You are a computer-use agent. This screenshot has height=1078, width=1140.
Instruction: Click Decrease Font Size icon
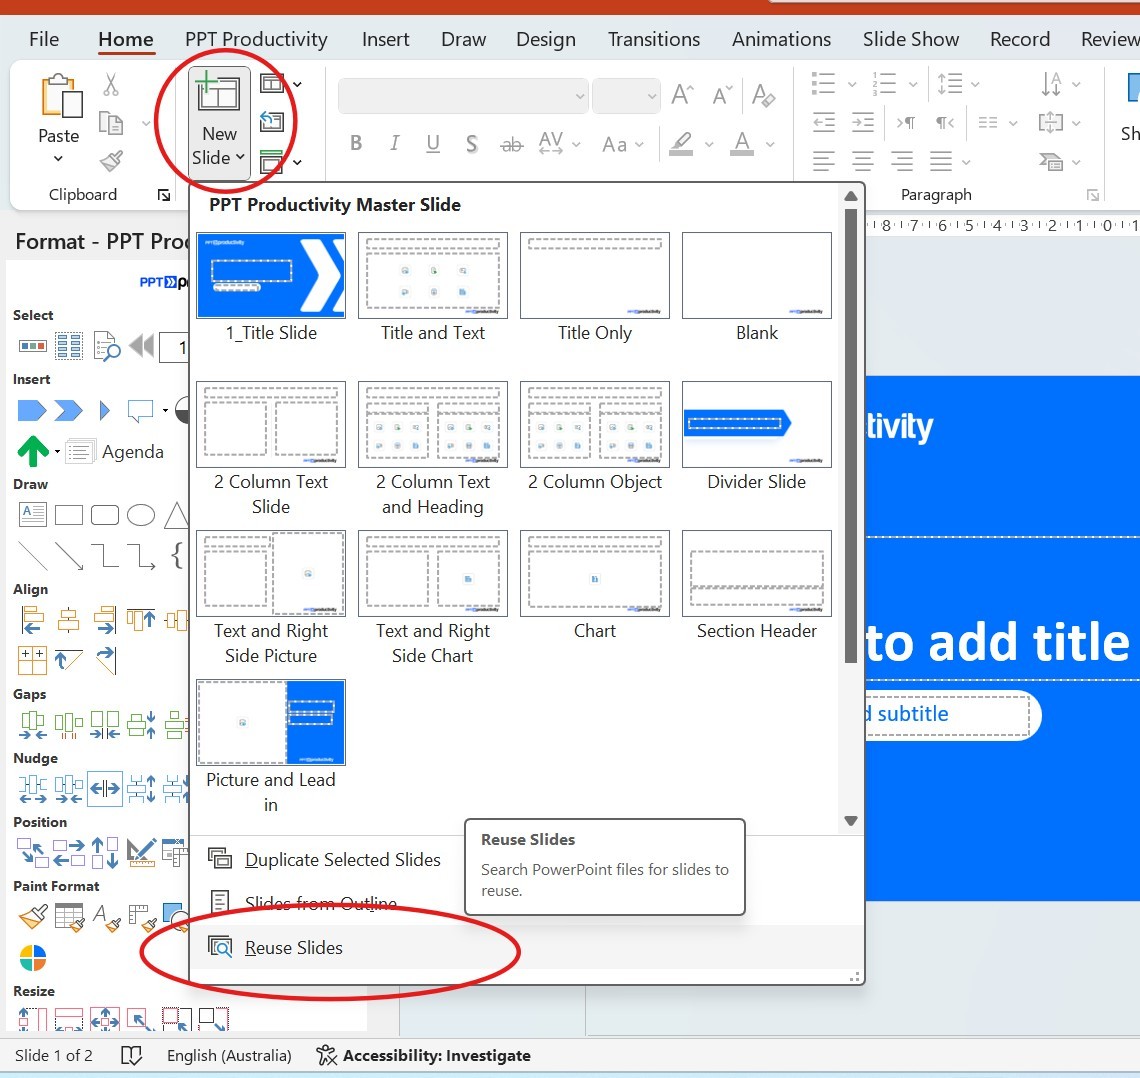click(722, 94)
